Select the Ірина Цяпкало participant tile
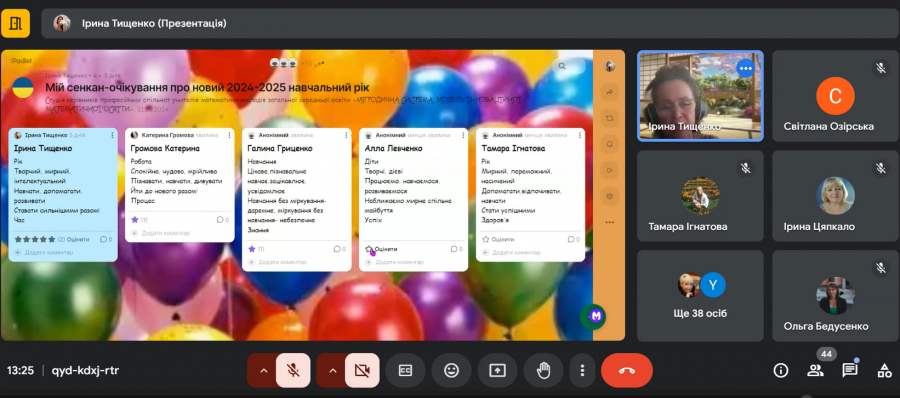The height and width of the screenshot is (398, 900). point(835,196)
